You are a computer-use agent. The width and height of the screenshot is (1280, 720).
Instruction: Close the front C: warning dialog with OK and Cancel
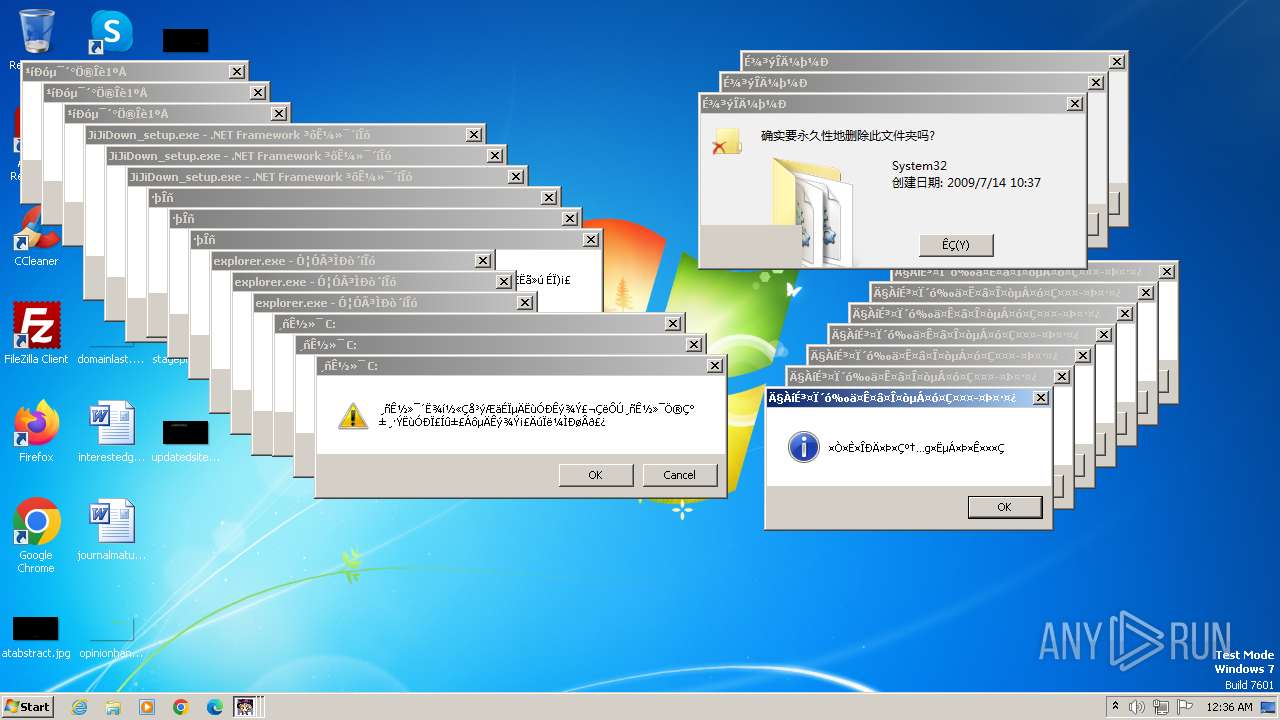click(715, 366)
